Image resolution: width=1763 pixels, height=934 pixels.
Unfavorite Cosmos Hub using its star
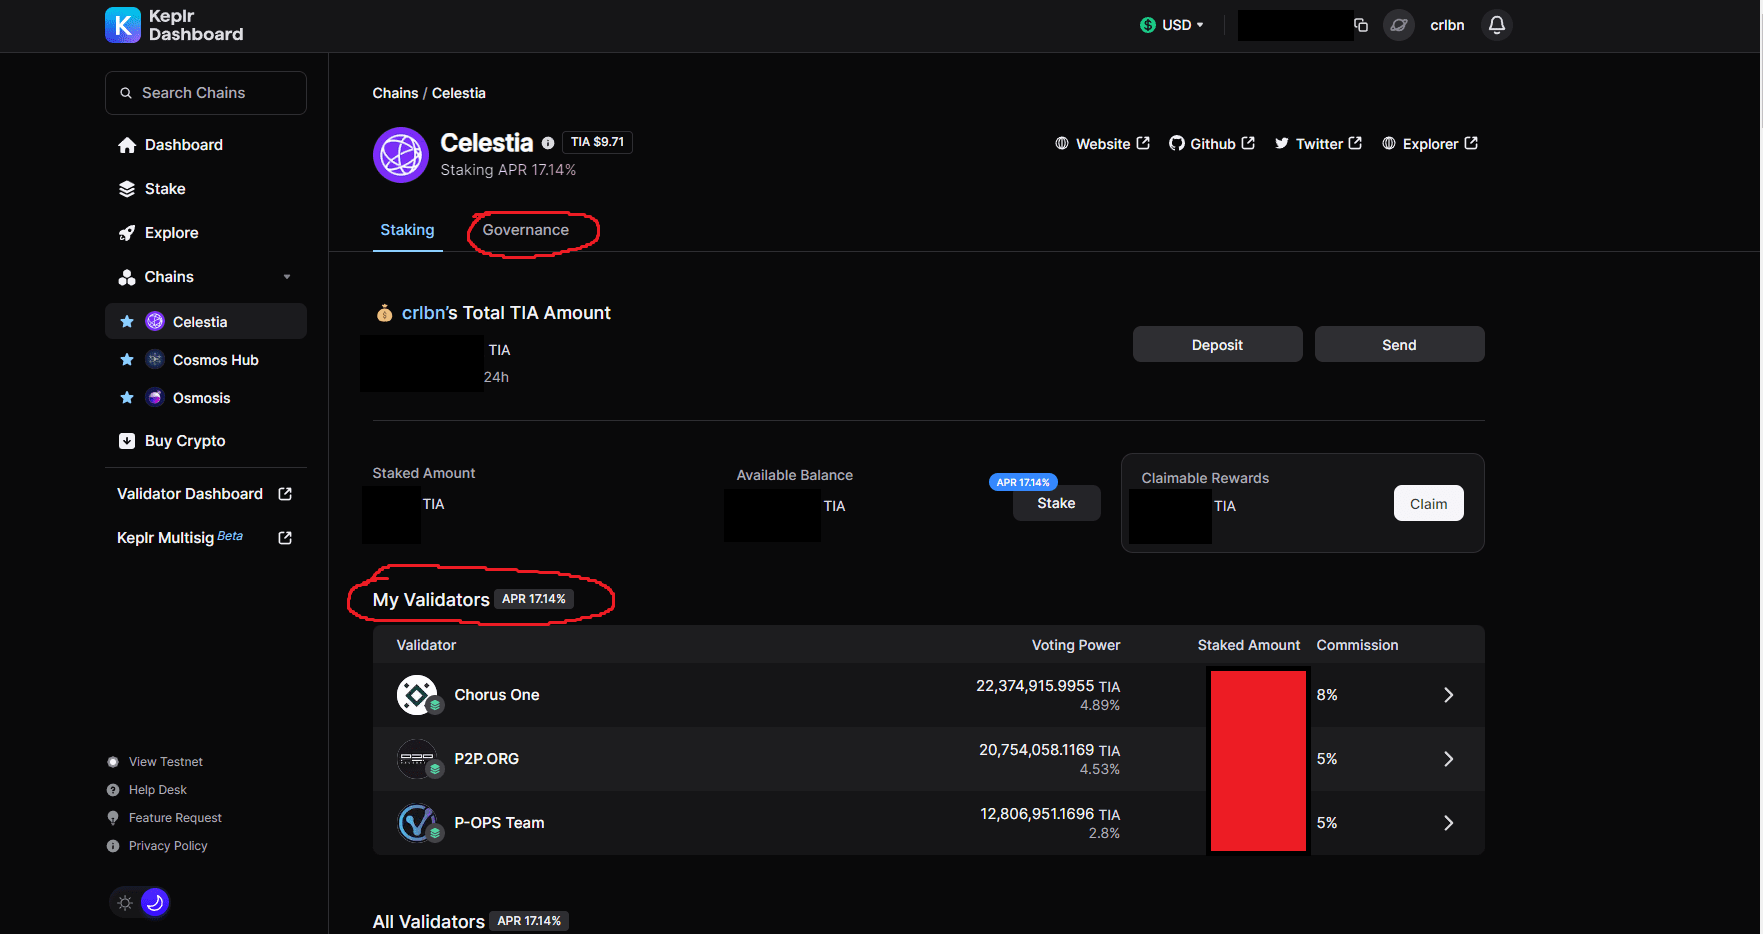coord(127,360)
